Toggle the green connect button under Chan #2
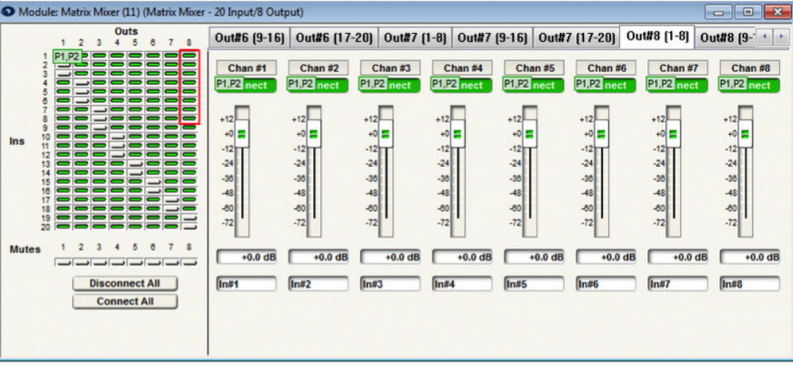Screen dimensions: 793x365 click(x=318, y=85)
